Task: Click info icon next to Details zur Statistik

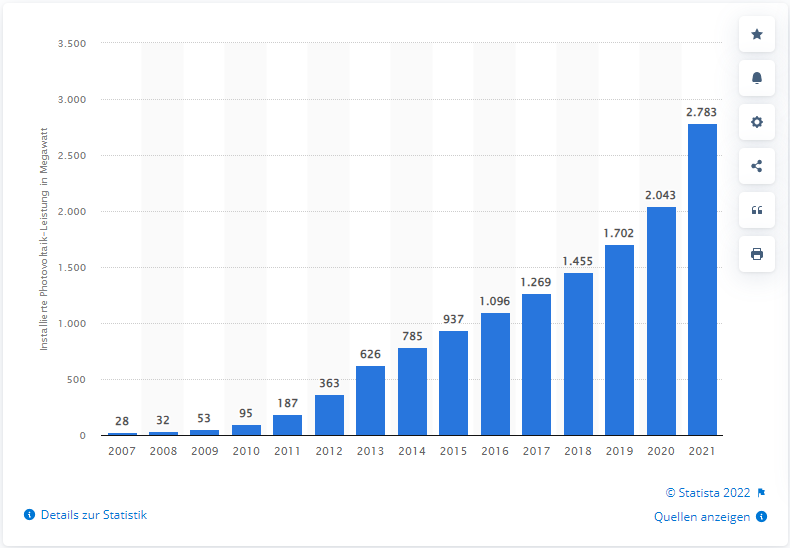Action: click(x=29, y=515)
